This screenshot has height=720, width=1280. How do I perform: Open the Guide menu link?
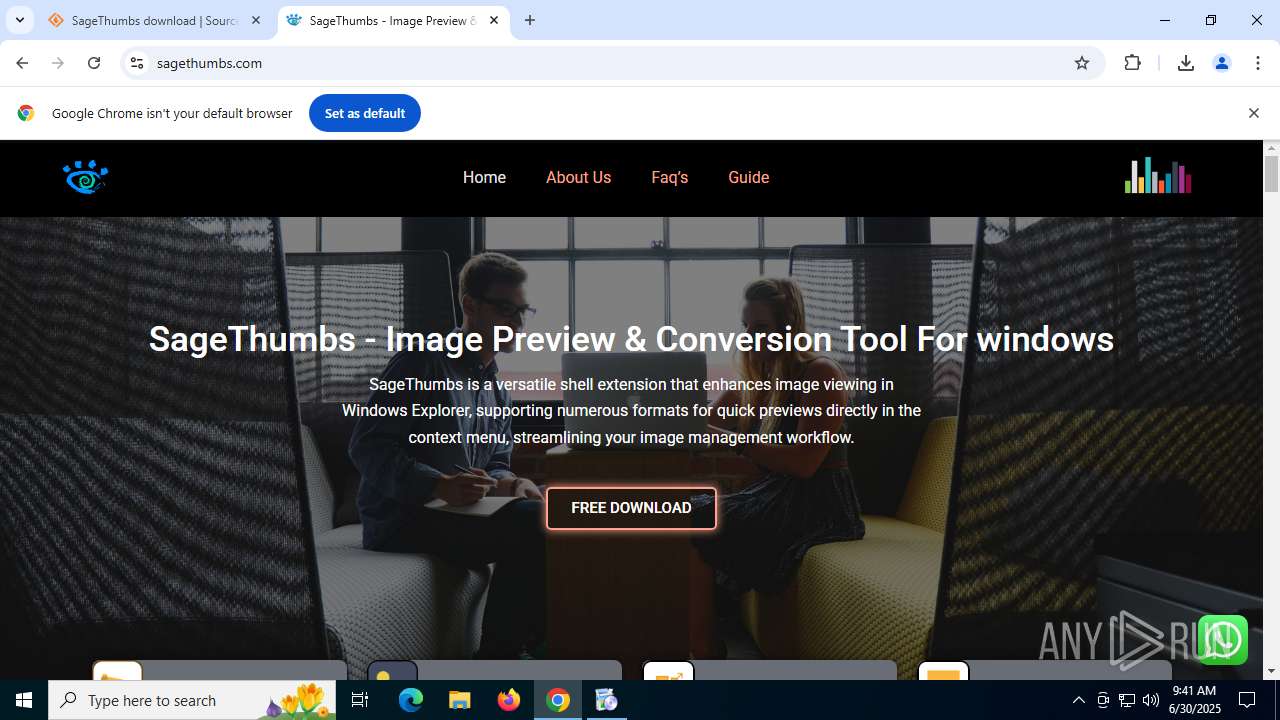pos(748,177)
